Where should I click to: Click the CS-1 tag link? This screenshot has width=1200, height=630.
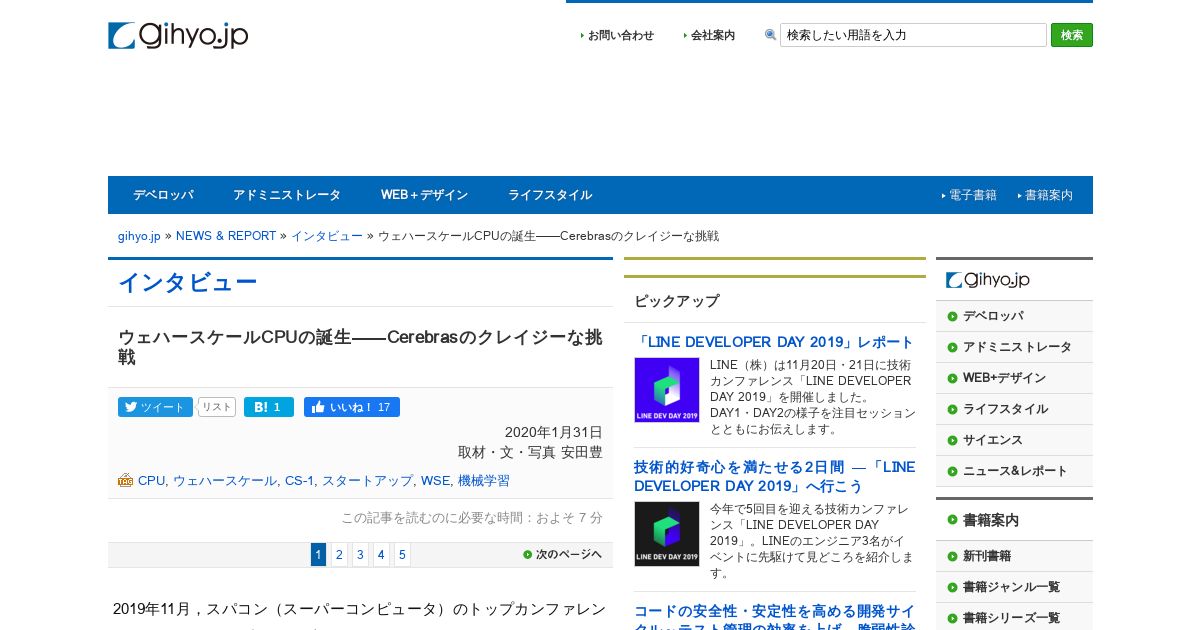coord(299,480)
